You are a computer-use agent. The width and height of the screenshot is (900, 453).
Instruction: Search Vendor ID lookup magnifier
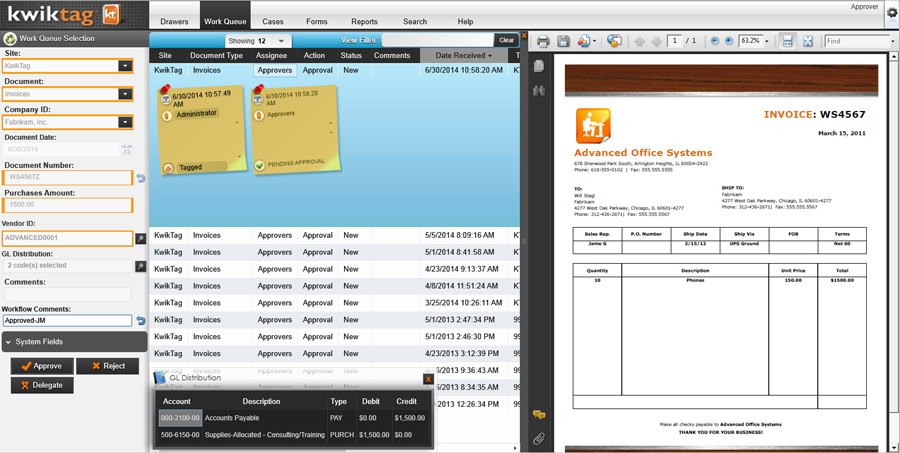click(141, 238)
